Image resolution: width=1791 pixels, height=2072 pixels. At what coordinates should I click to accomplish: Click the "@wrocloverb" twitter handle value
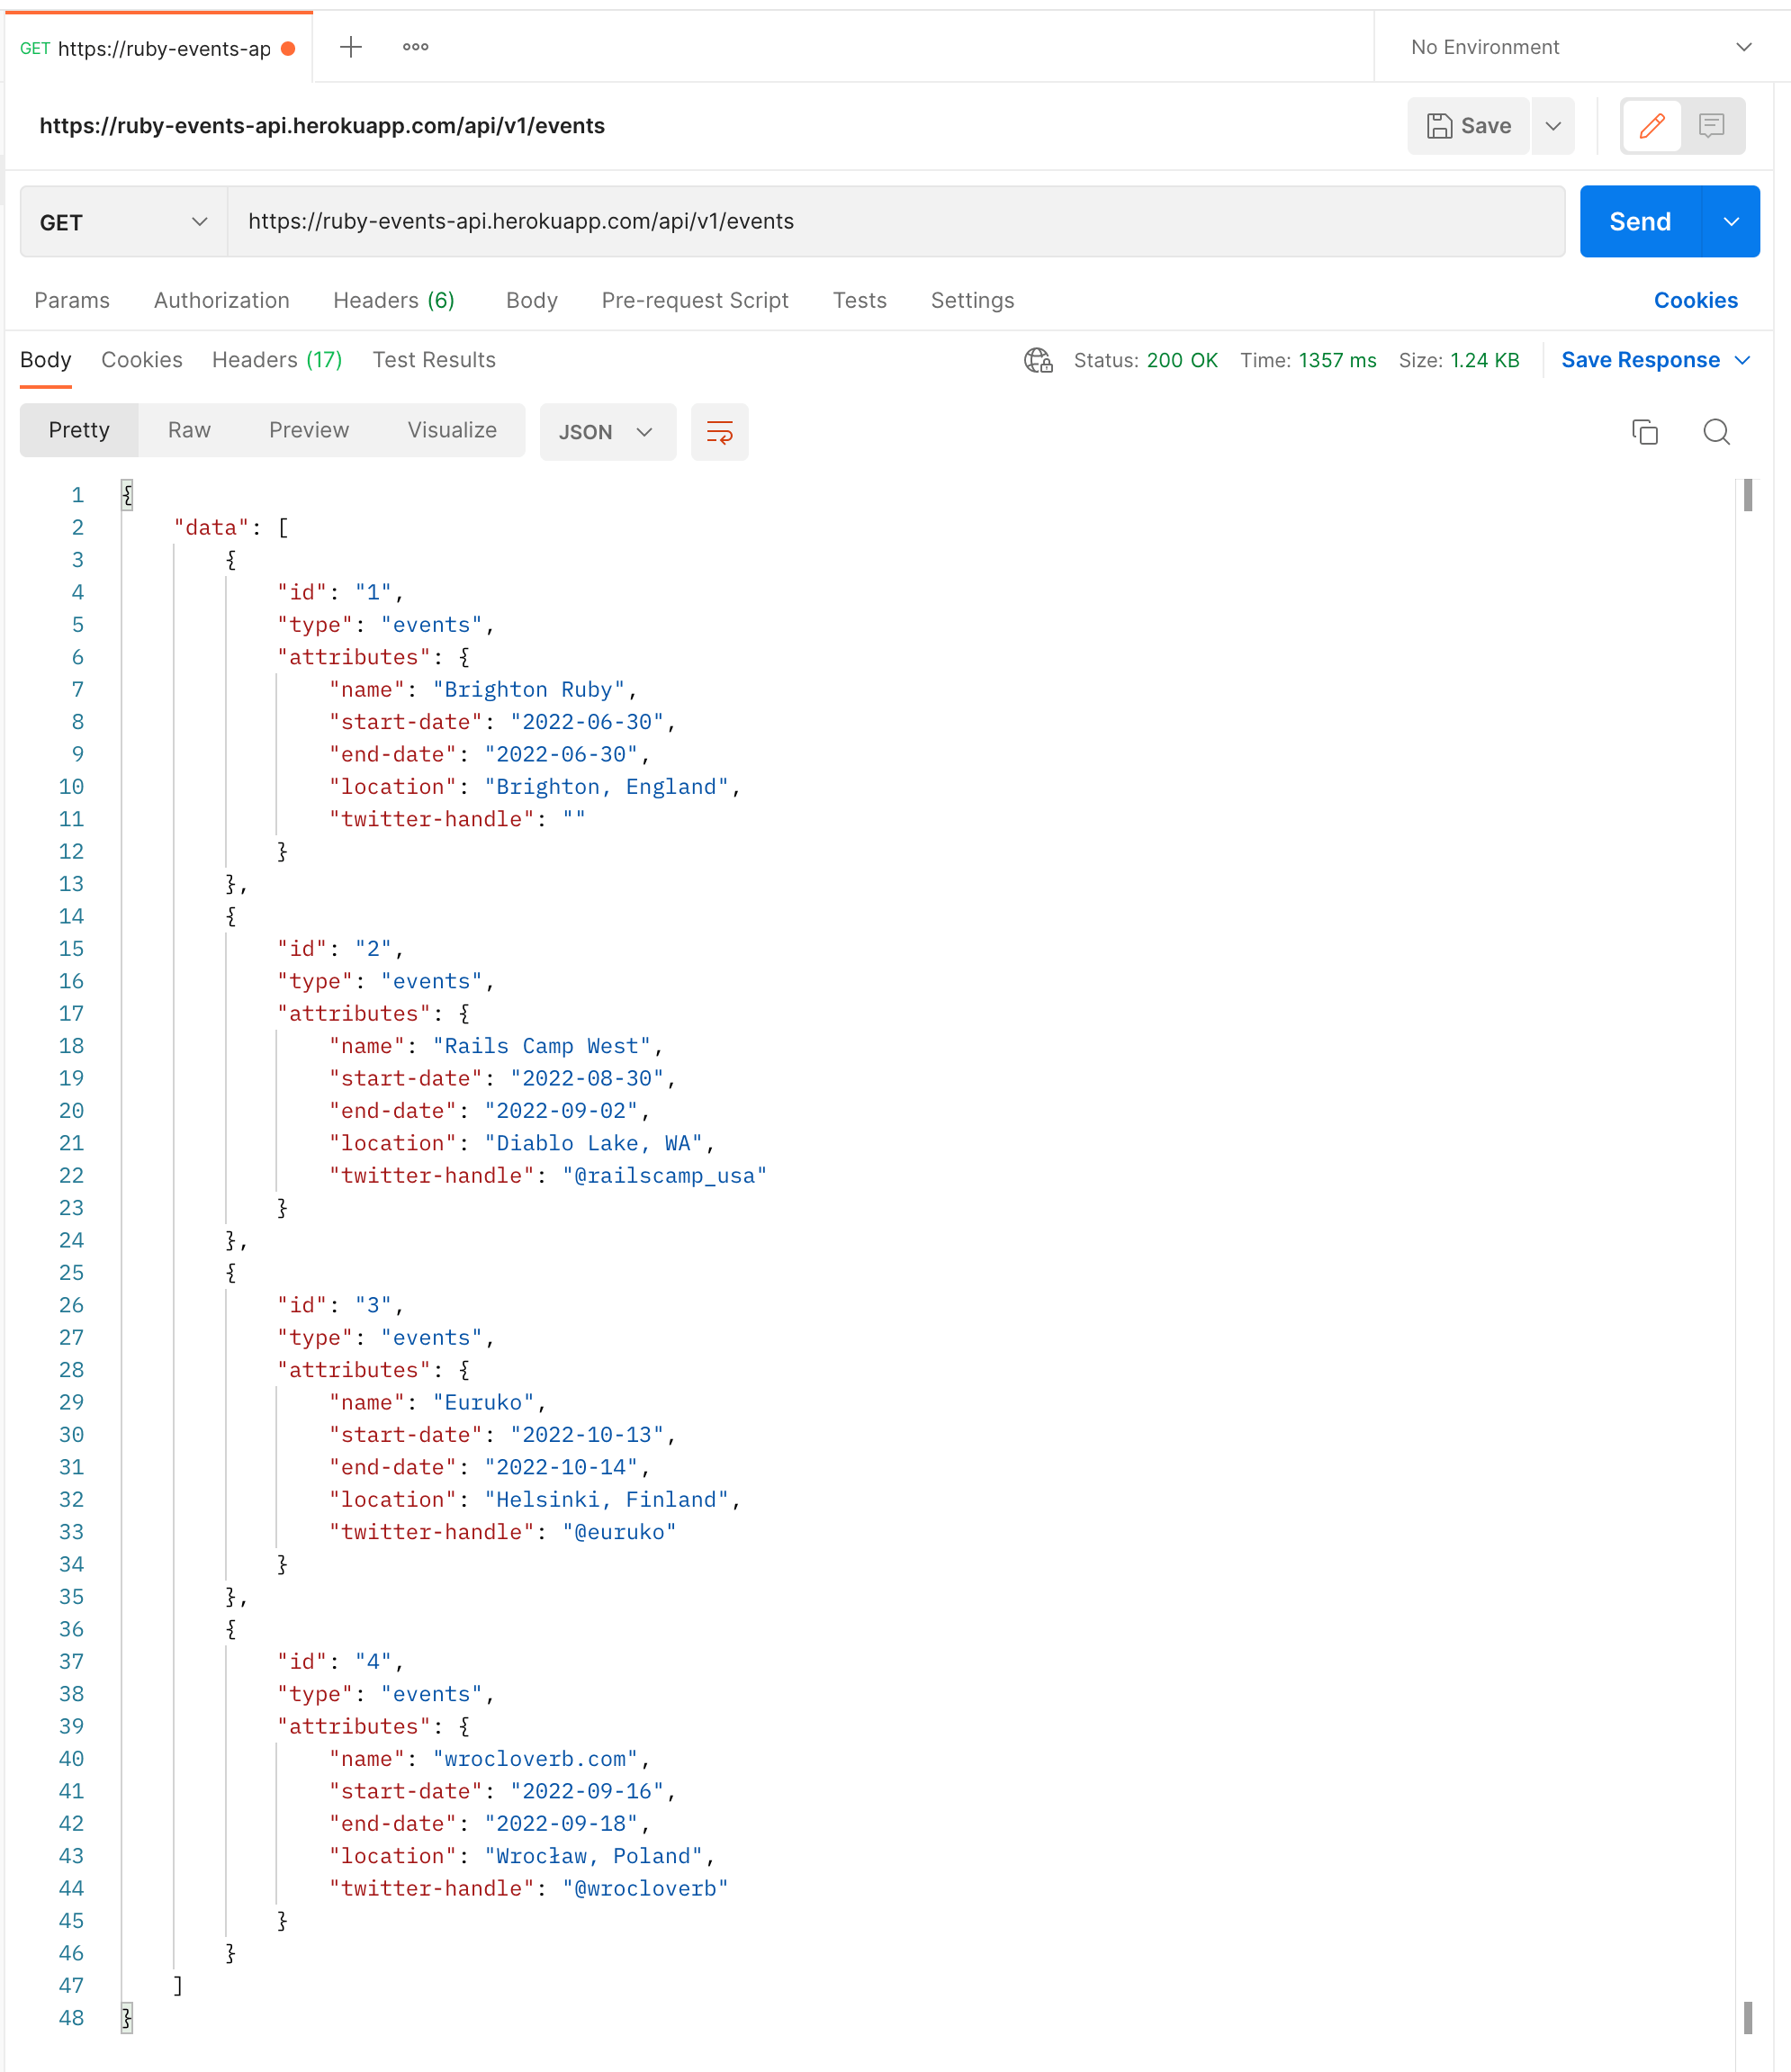click(645, 1888)
